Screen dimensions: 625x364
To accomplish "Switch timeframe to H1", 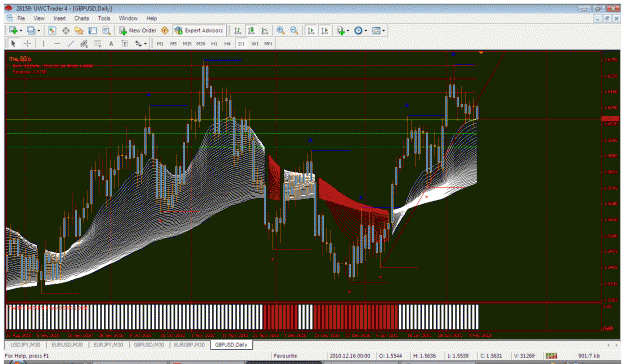I will pos(214,43).
